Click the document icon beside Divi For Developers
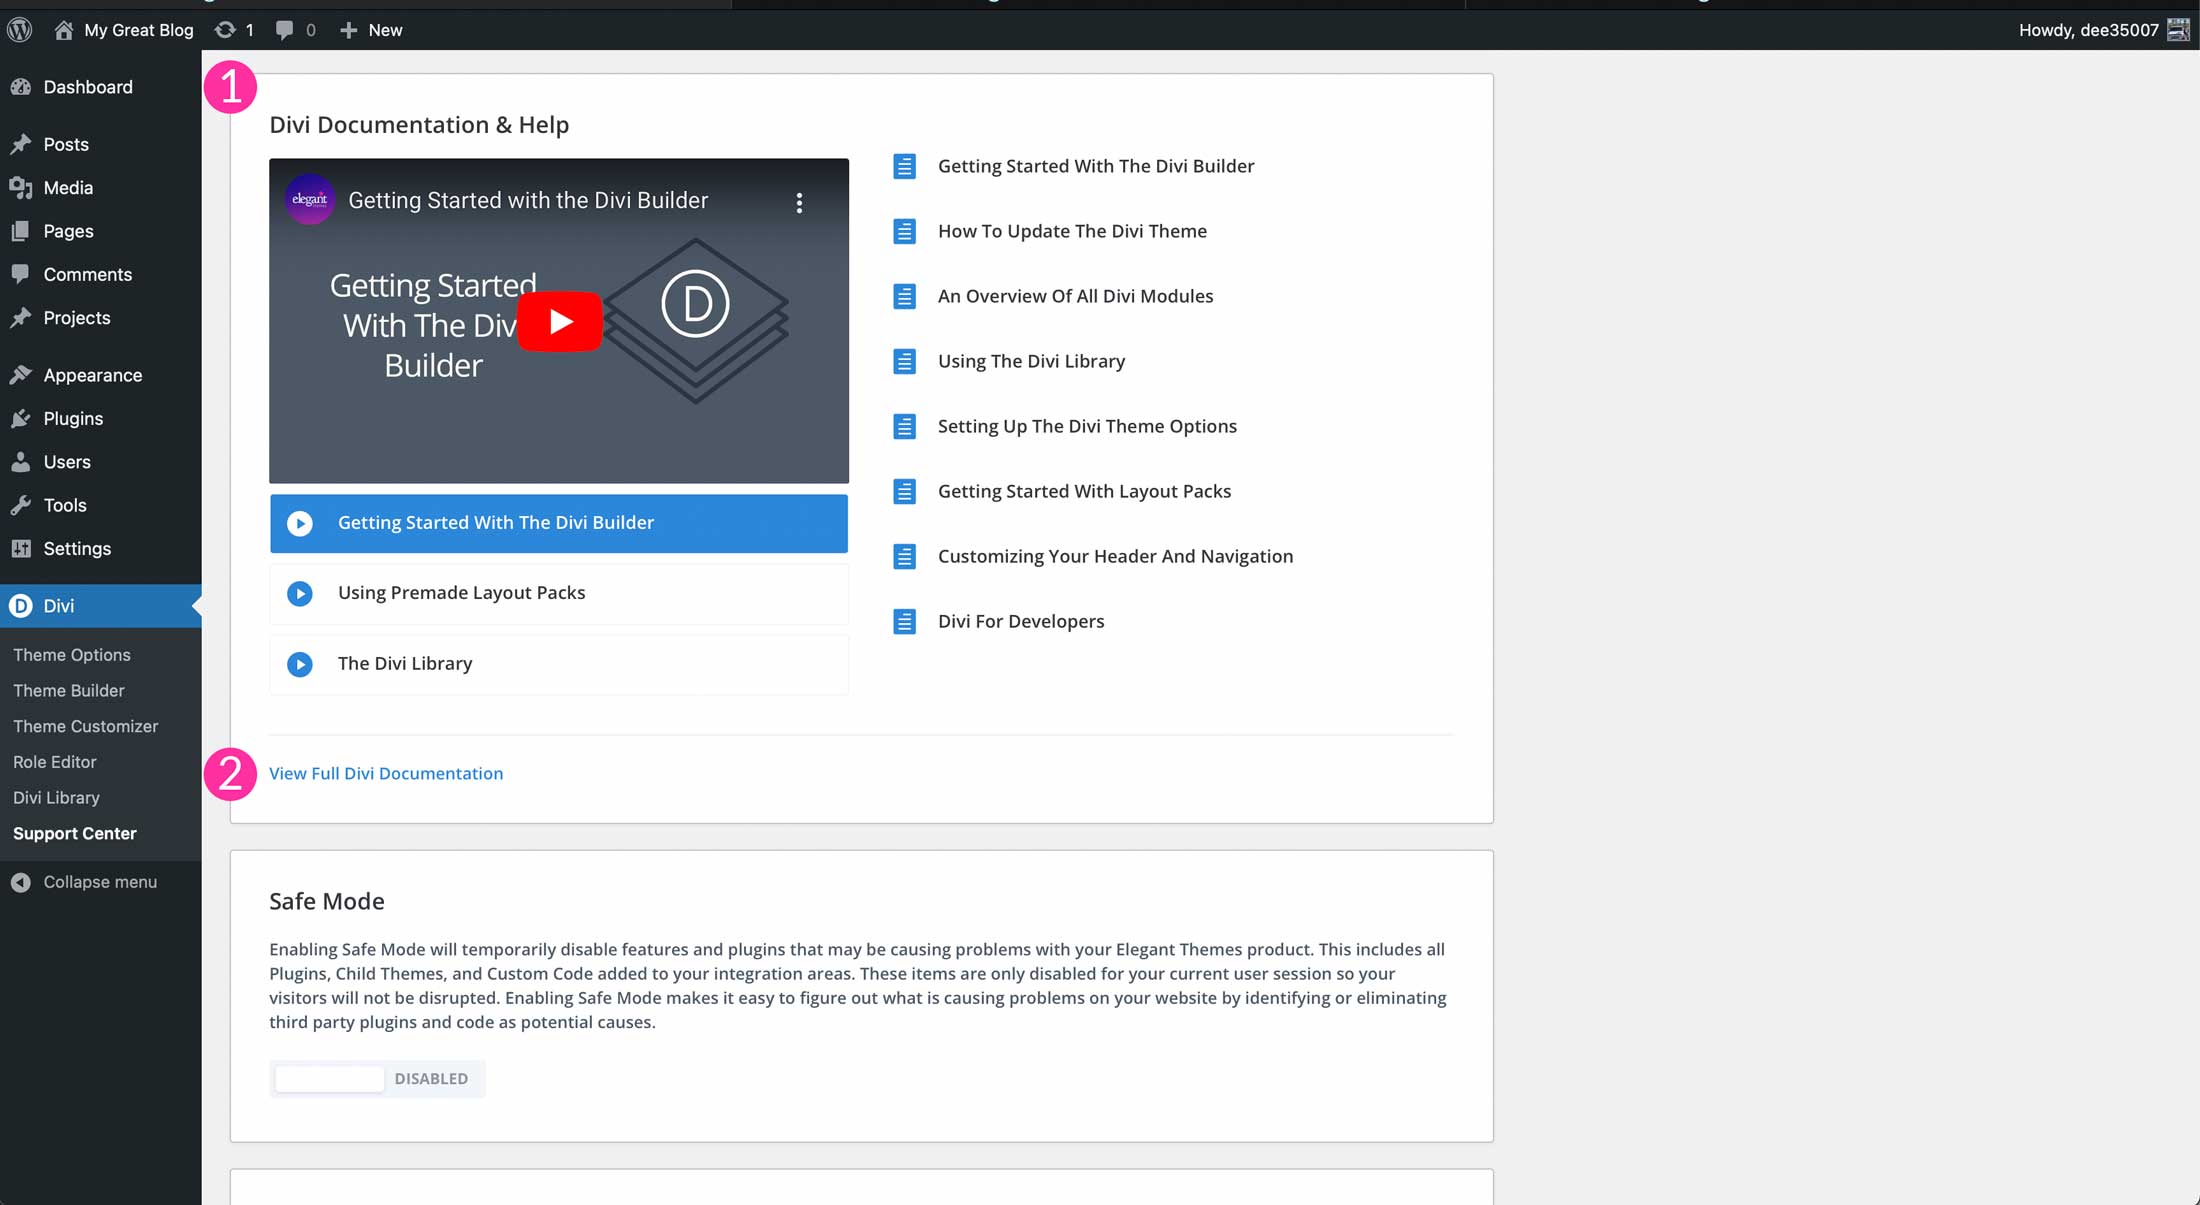Image resolution: width=2200 pixels, height=1205 pixels. coord(905,620)
